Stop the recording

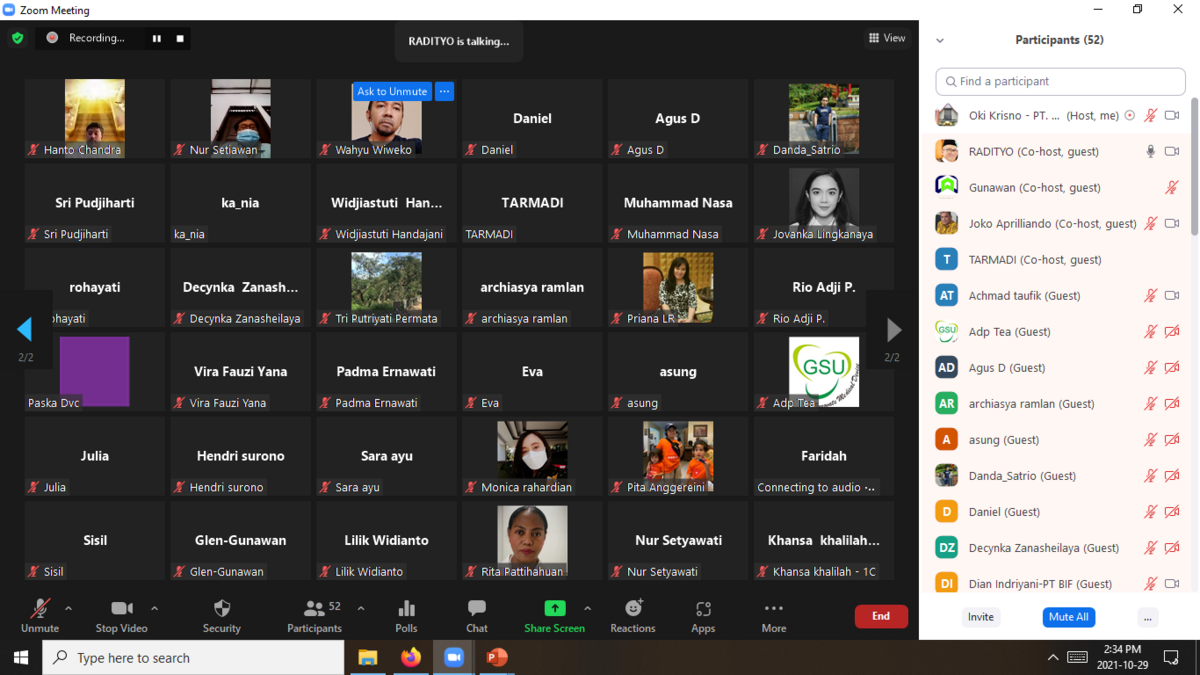tap(180, 38)
